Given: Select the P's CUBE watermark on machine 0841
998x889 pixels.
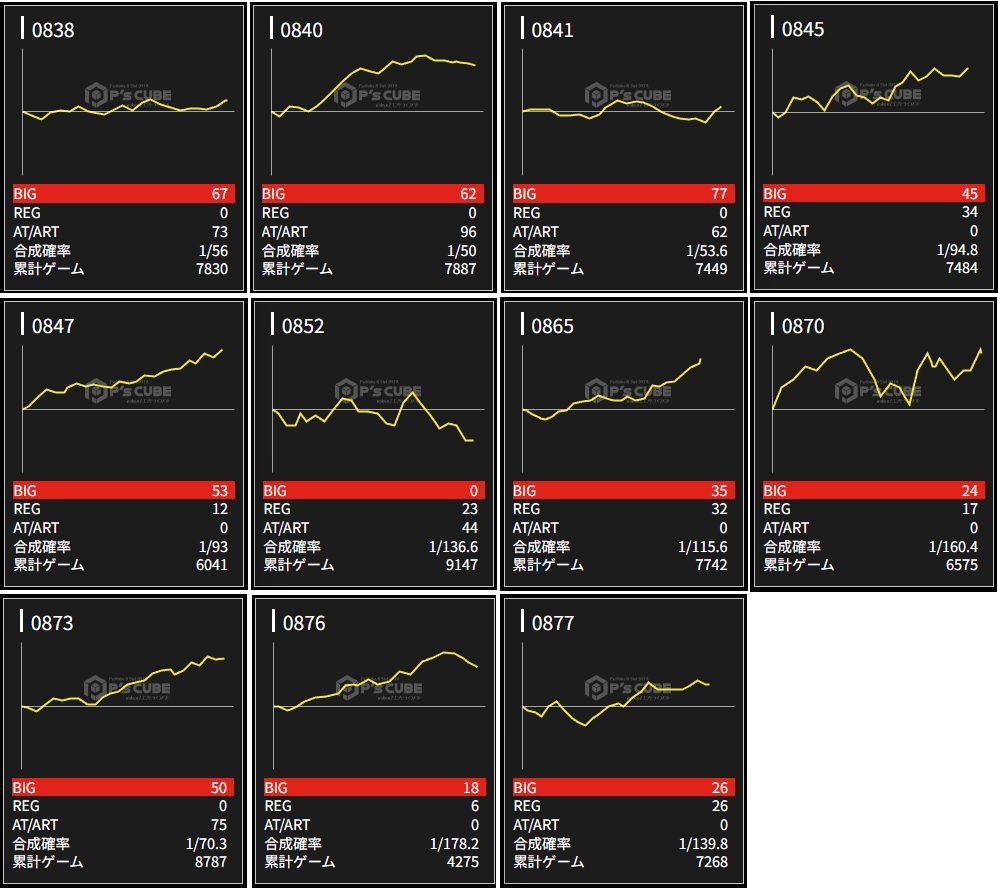Looking at the screenshot, I should click(628, 96).
